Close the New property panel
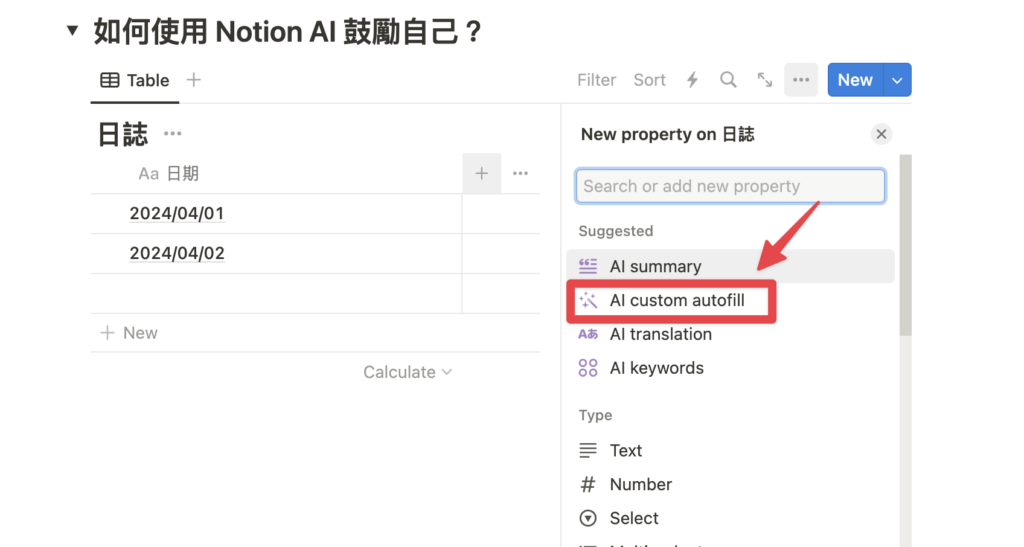The width and height of the screenshot is (1024, 547). tap(881, 134)
